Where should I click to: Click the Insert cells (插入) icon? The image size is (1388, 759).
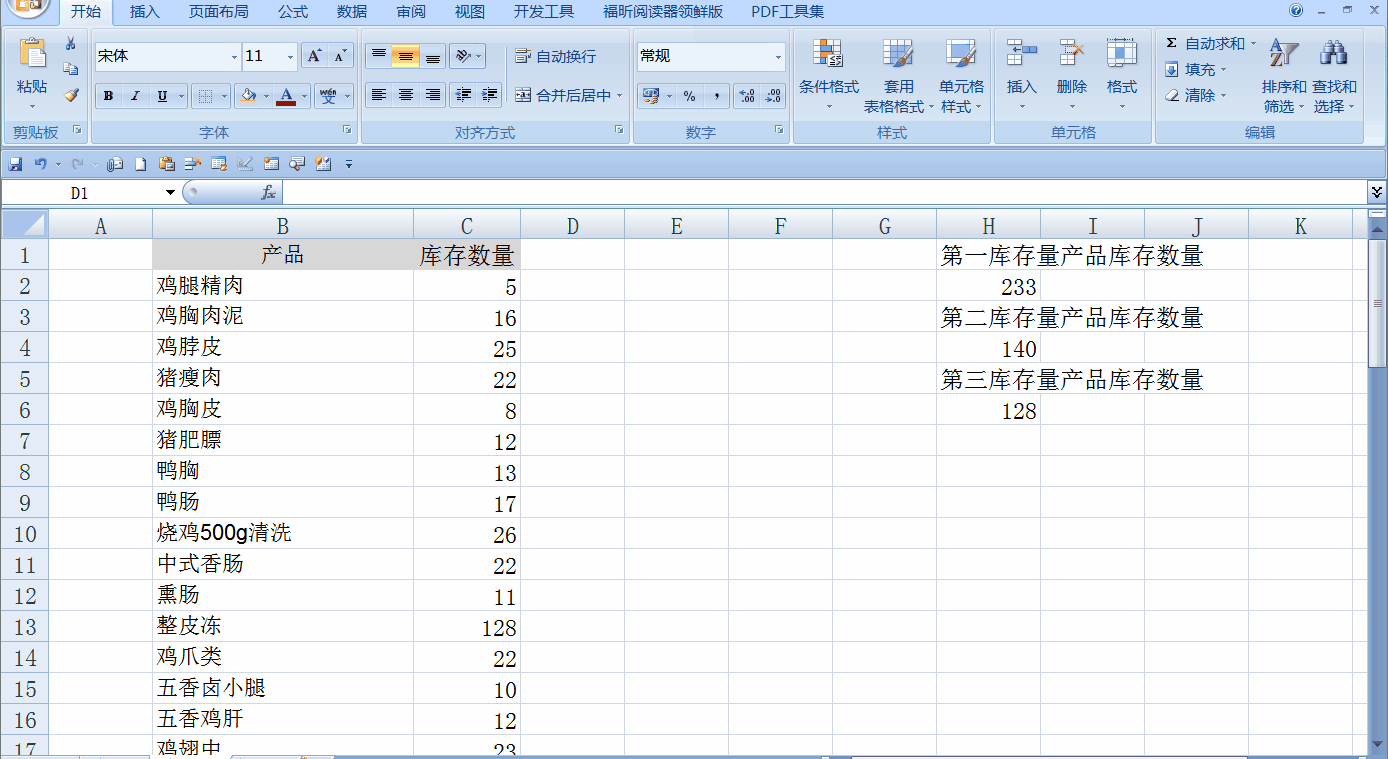(x=1022, y=53)
